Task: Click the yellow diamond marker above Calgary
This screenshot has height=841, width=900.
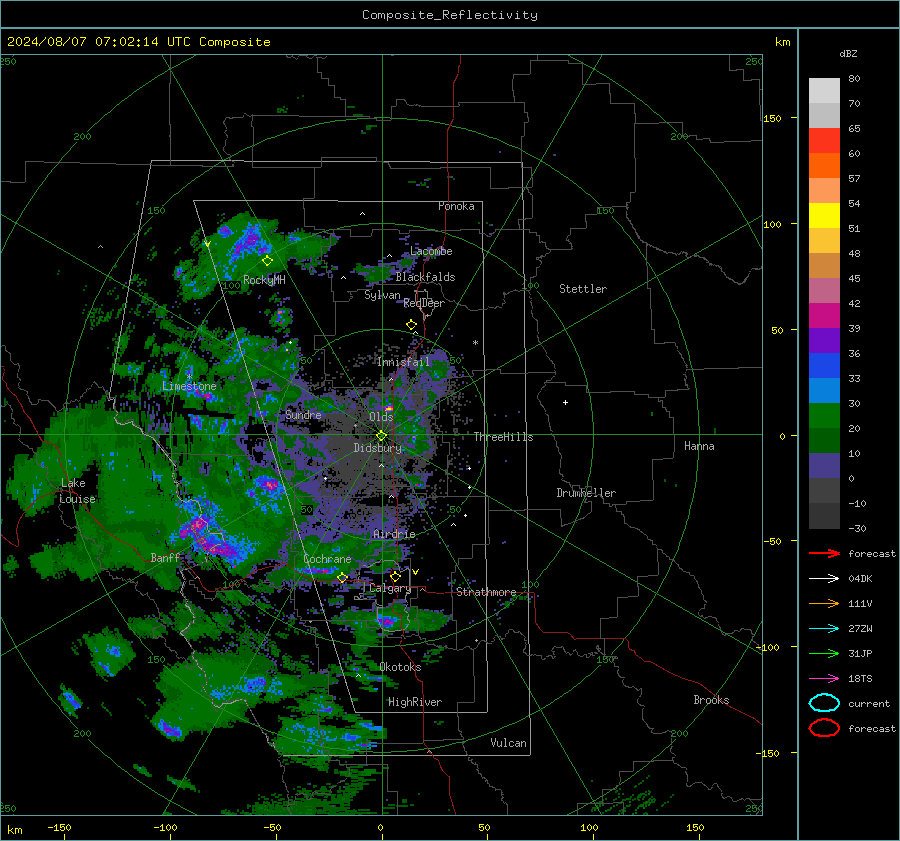Action: (x=395, y=576)
